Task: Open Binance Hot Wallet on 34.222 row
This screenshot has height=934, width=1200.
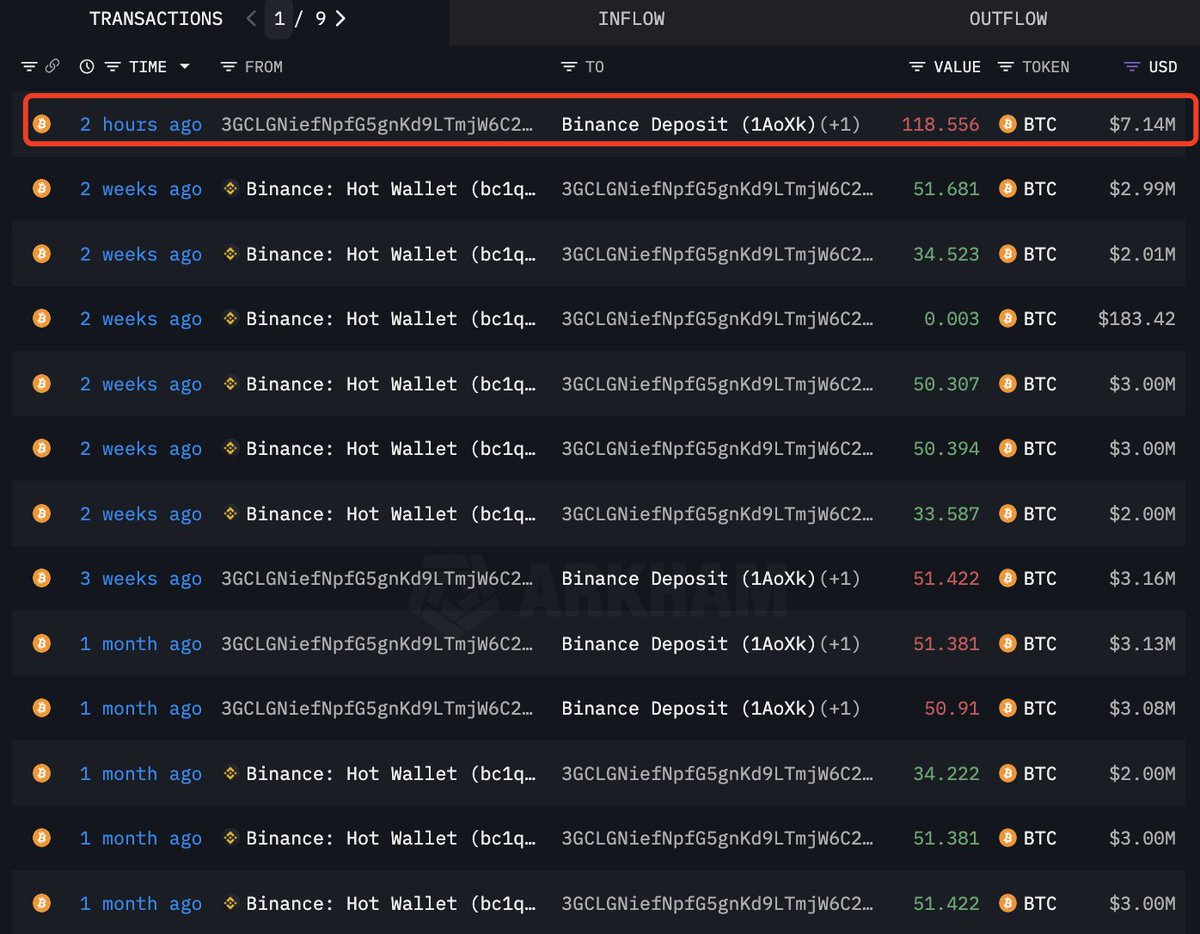Action: [x=391, y=773]
